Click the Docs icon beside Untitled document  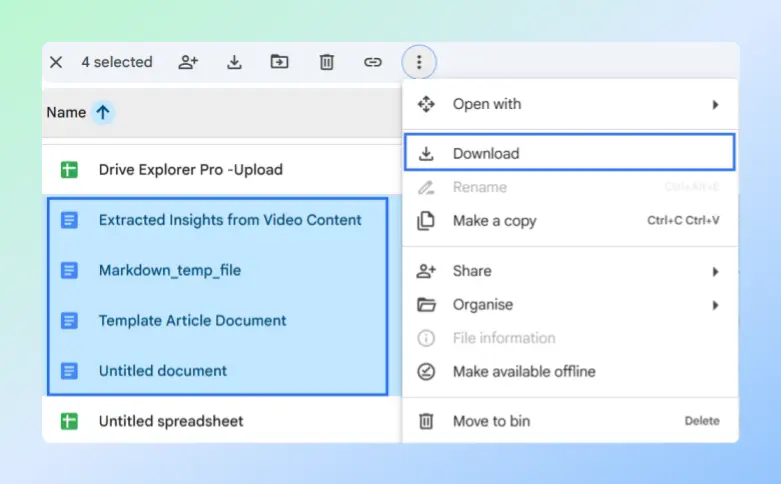point(69,371)
